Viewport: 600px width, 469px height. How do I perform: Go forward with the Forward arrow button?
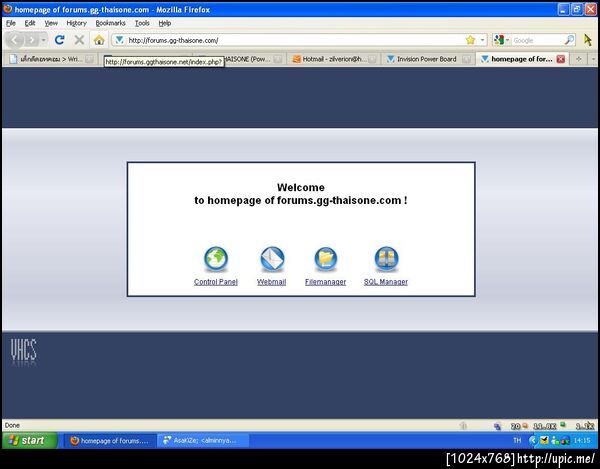32,40
